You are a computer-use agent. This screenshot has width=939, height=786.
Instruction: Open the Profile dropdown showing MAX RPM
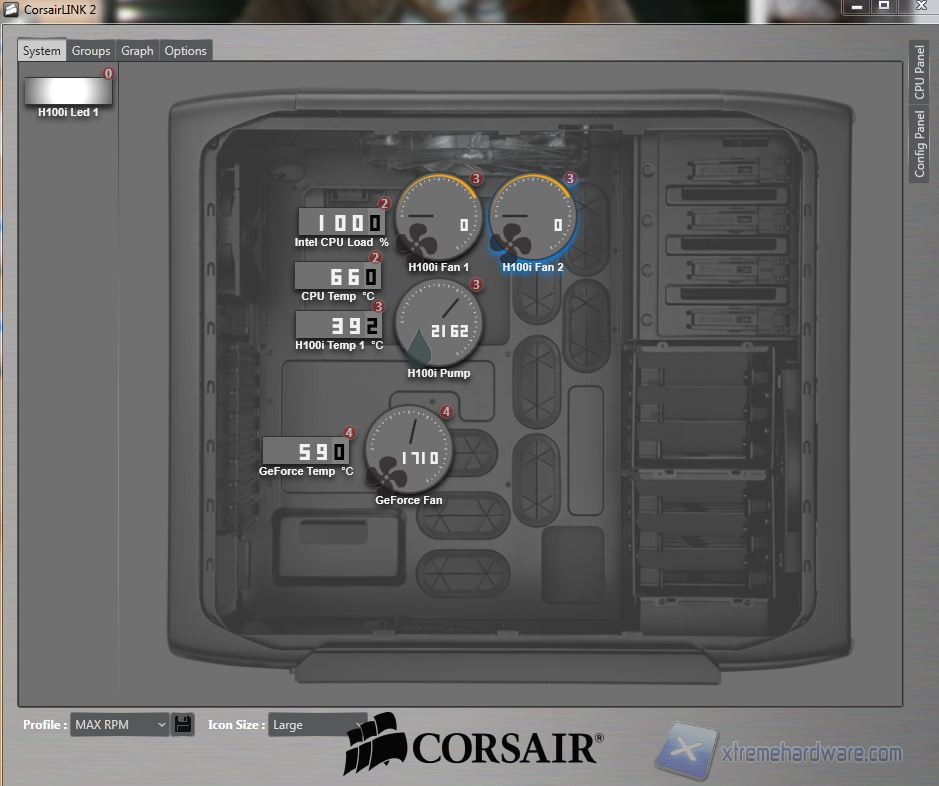click(119, 725)
